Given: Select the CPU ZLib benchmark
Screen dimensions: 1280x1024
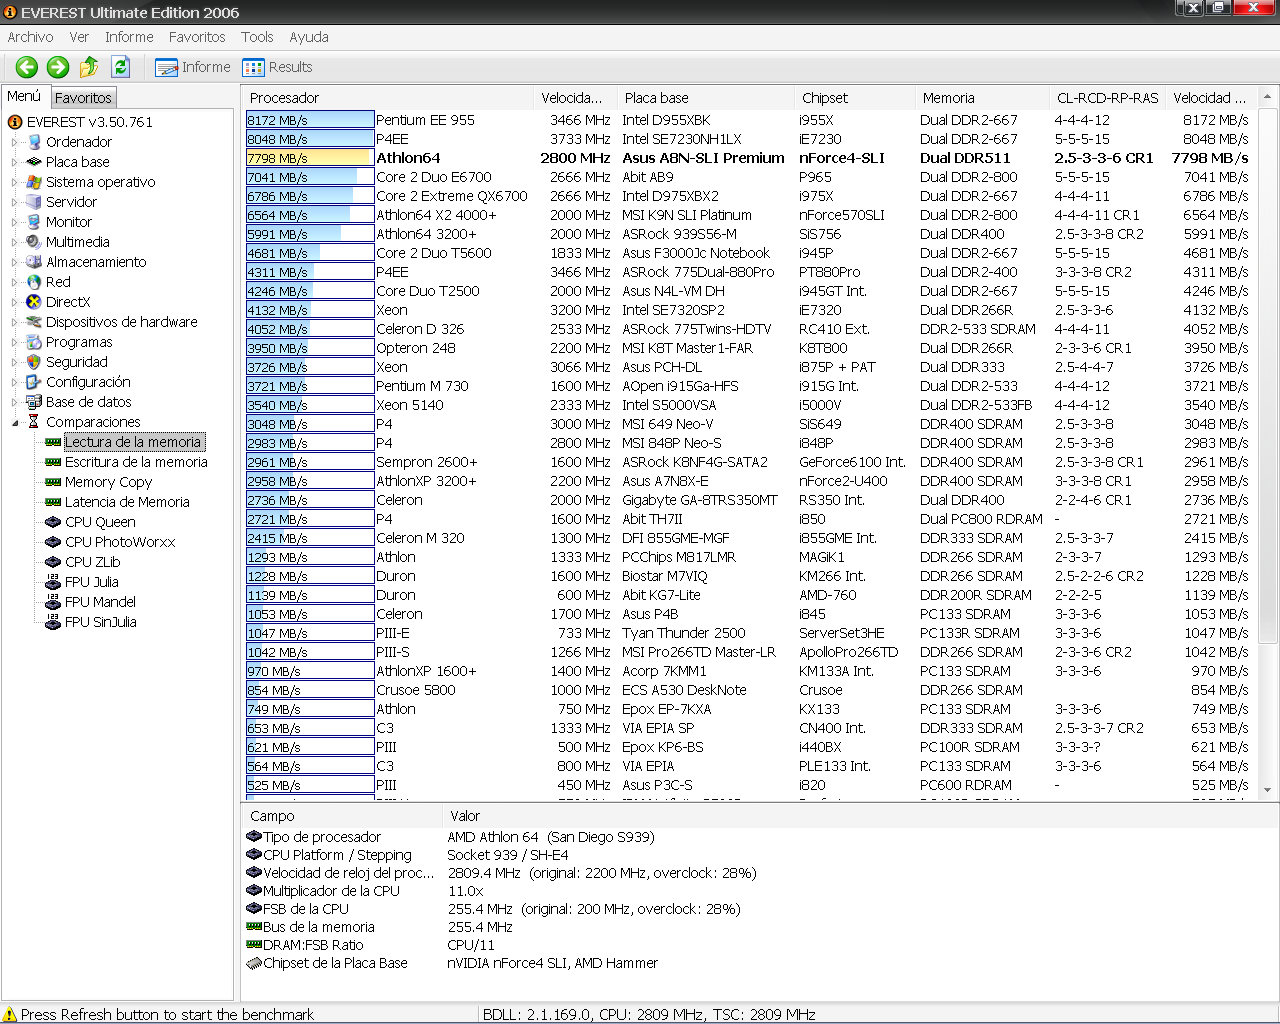Looking at the screenshot, I should point(92,562).
